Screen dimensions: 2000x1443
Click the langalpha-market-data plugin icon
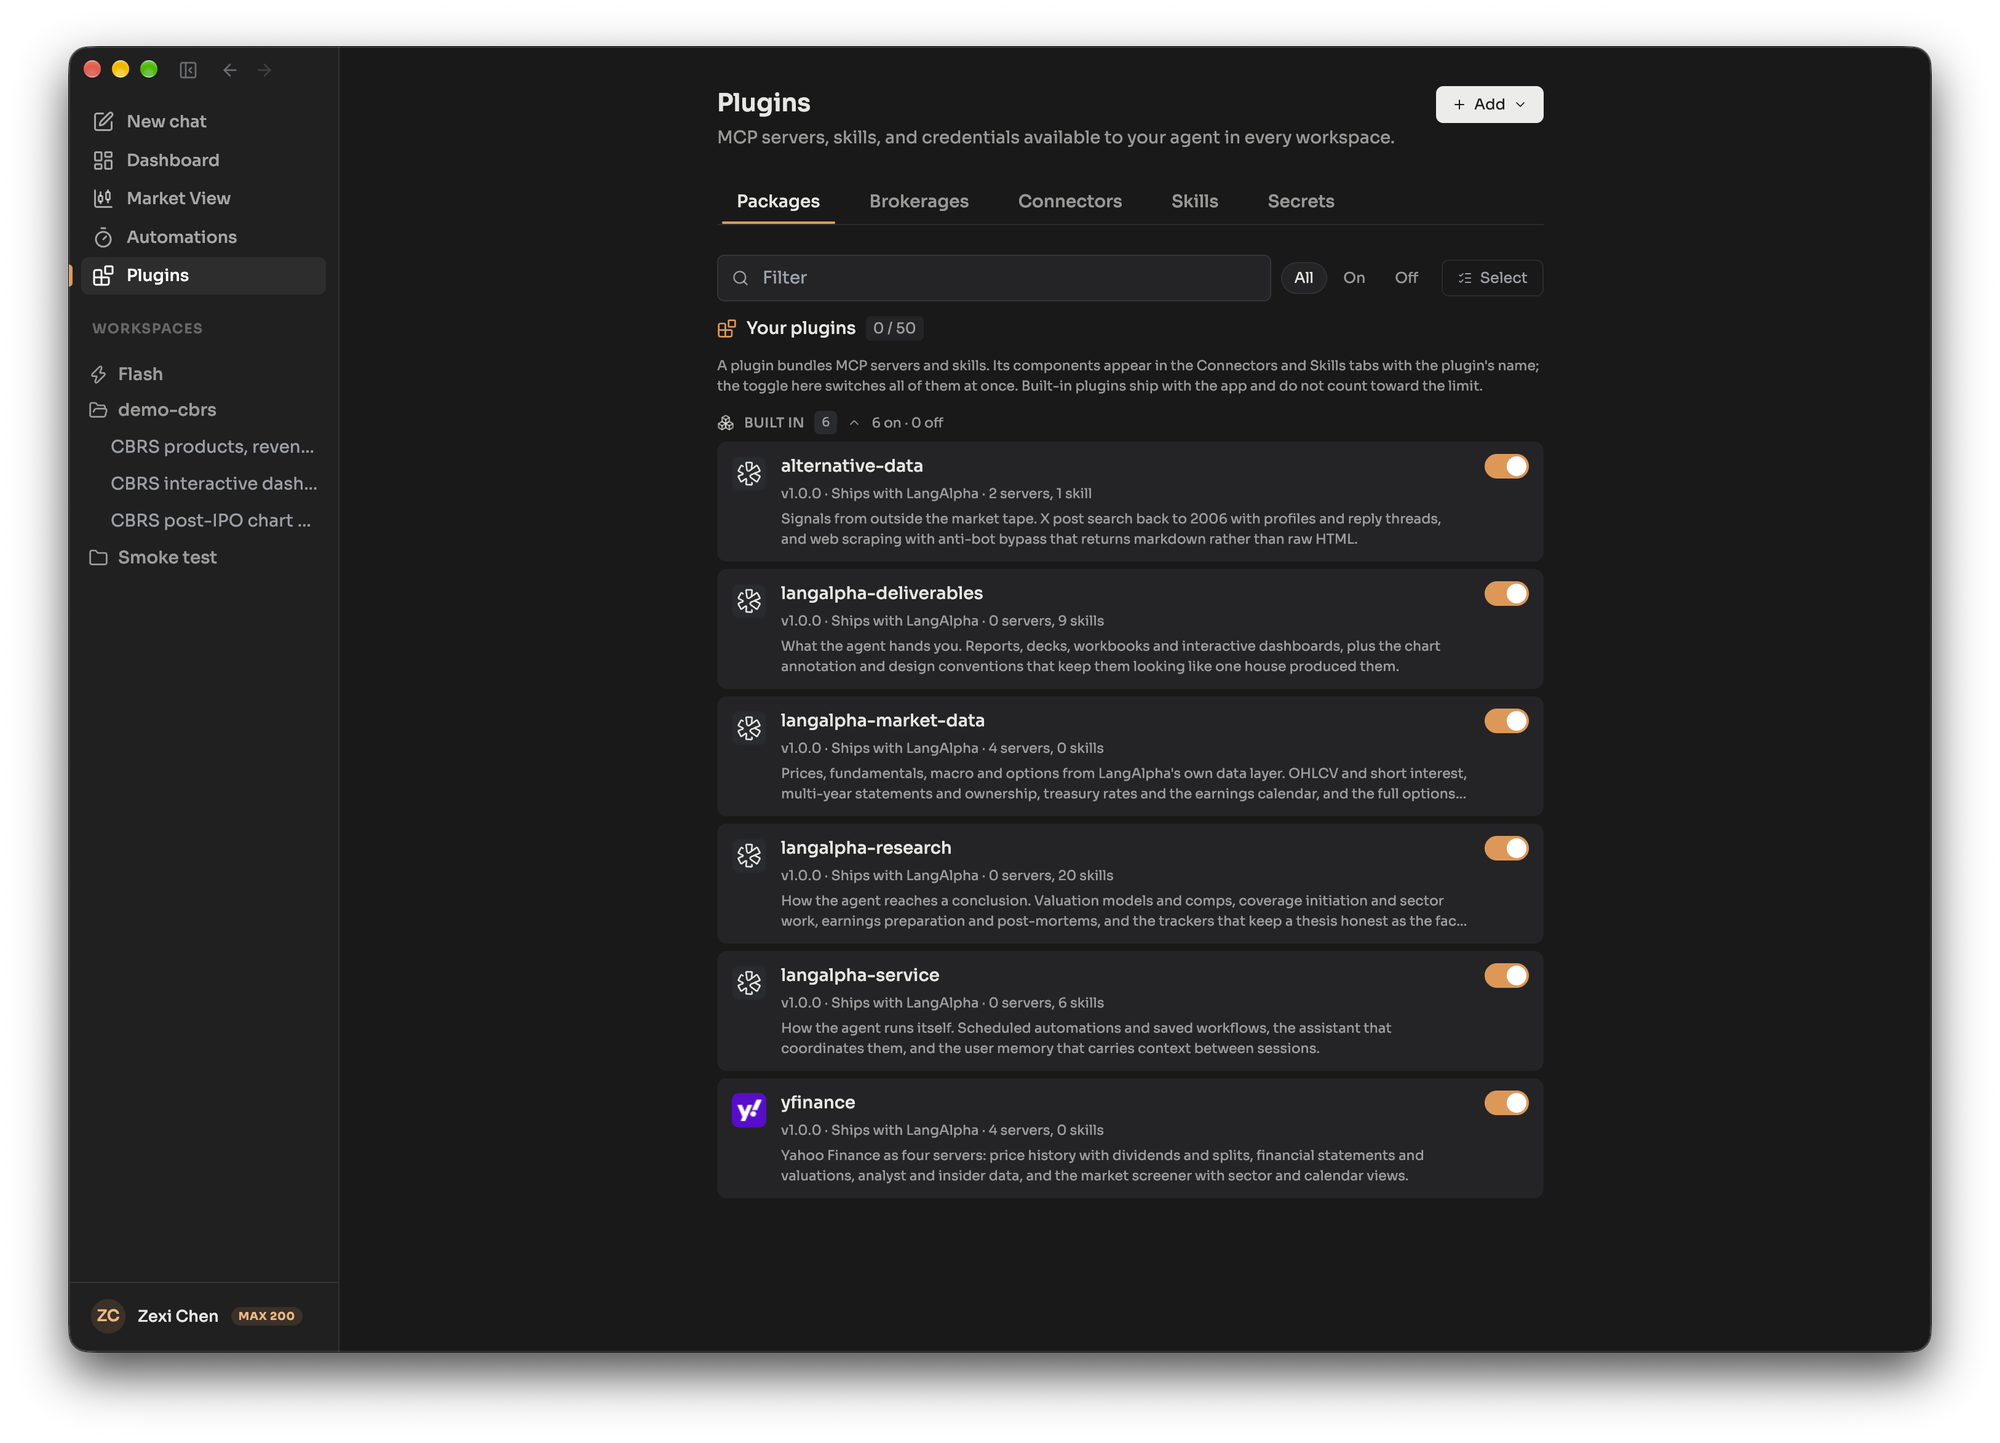click(749, 728)
